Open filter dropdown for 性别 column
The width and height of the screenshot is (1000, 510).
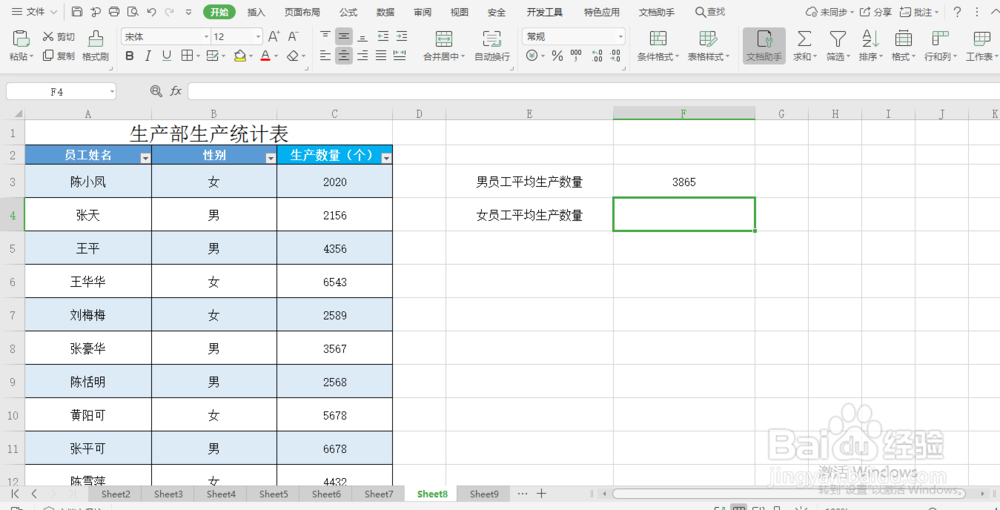click(270, 158)
